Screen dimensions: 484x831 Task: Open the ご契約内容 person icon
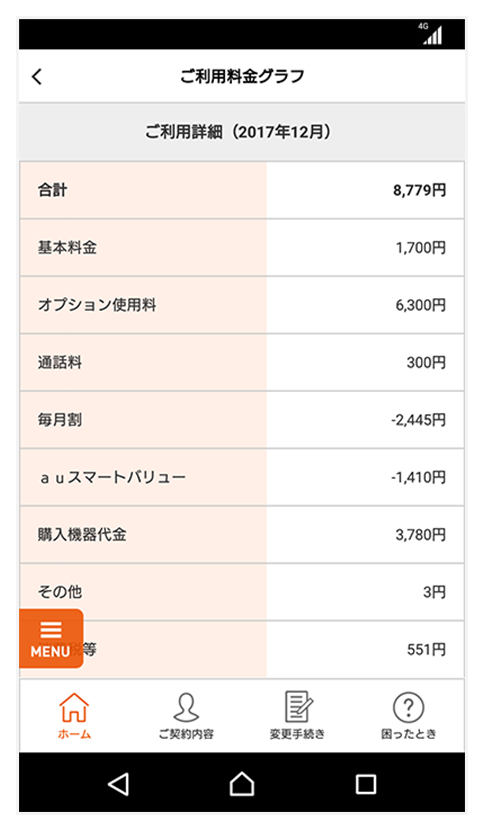click(186, 715)
